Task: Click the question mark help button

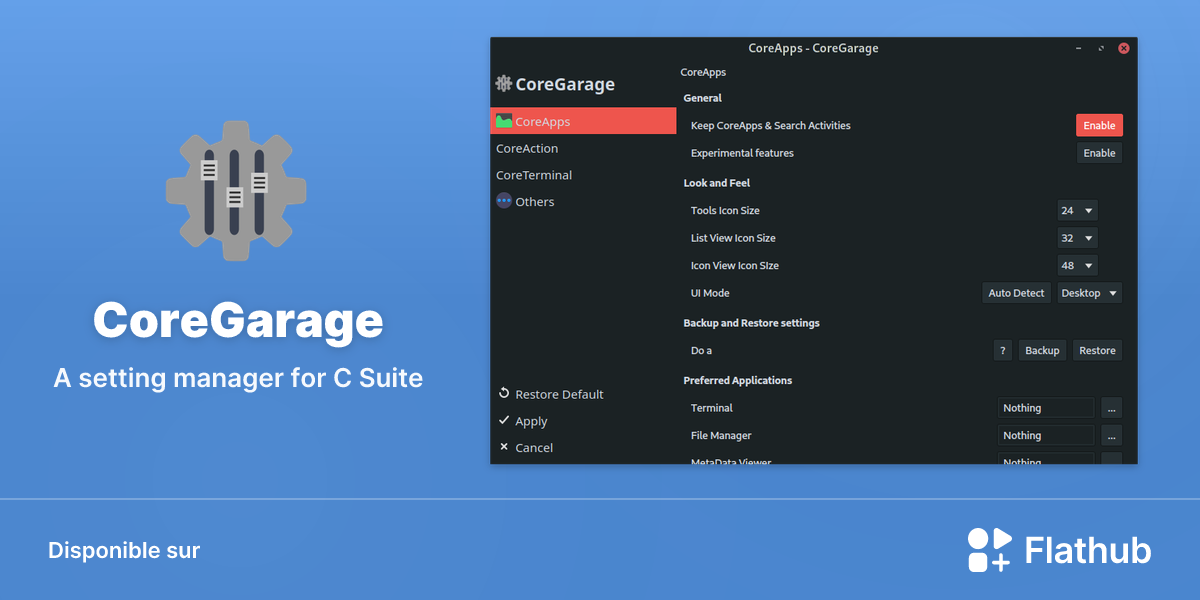Action: click(1003, 350)
